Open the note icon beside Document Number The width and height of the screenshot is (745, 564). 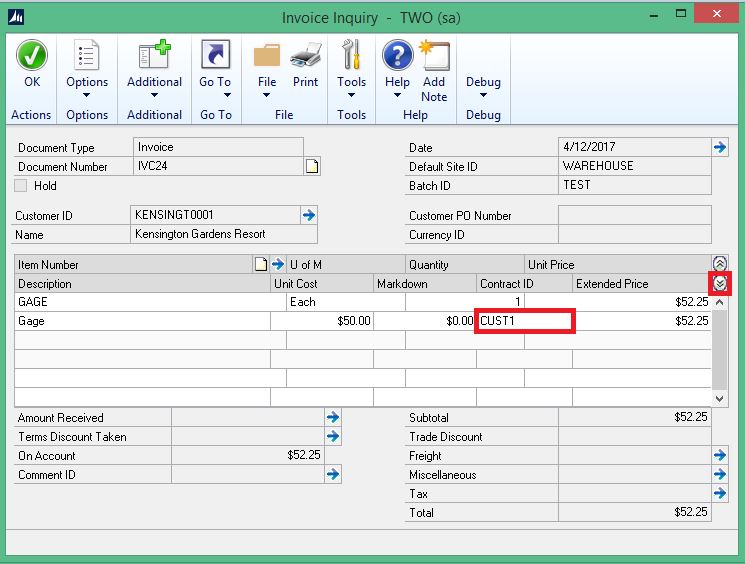[x=312, y=166]
